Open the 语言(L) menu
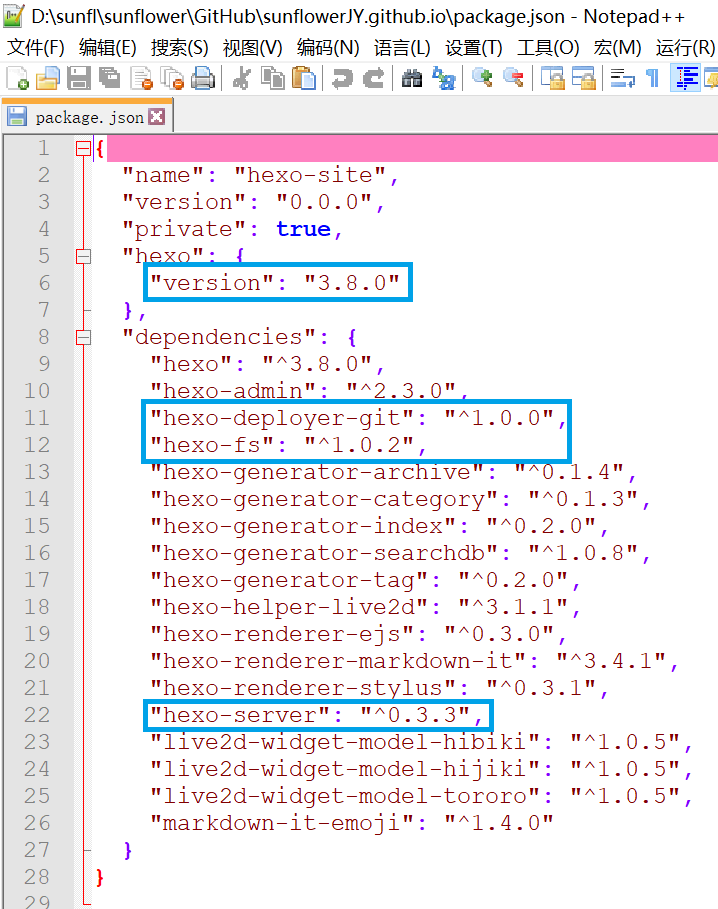Image resolution: width=718 pixels, height=909 pixels. point(402,48)
